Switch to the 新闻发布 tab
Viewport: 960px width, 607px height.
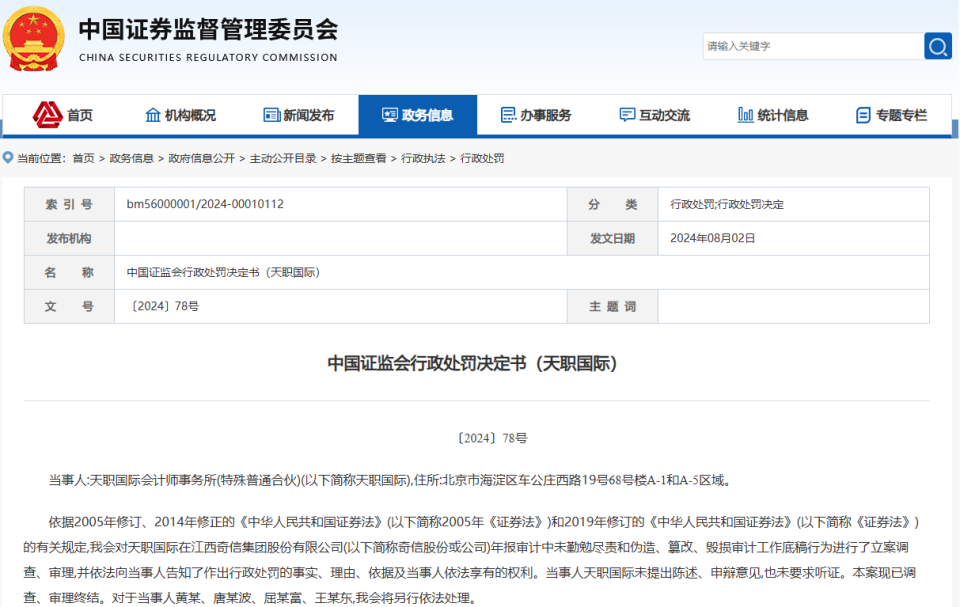299,113
